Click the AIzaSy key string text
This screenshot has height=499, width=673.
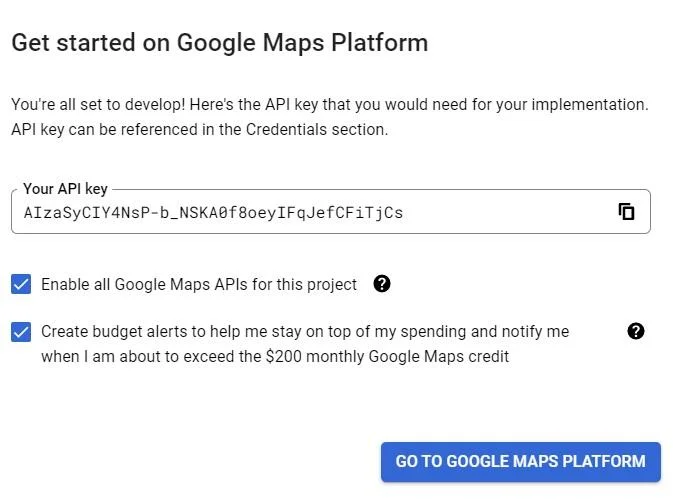point(213,213)
